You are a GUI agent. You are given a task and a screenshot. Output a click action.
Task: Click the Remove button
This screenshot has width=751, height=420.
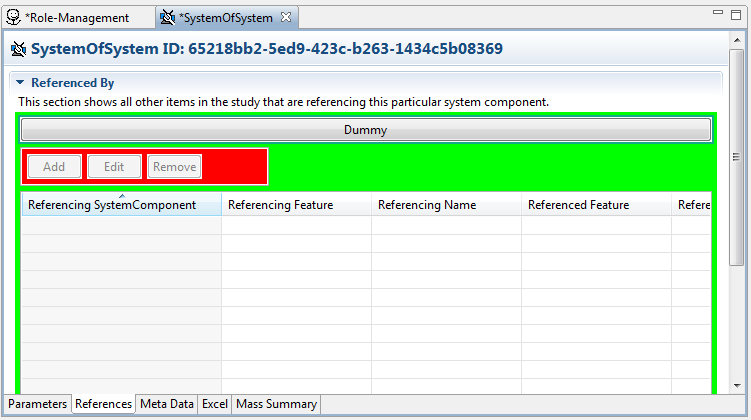point(174,167)
